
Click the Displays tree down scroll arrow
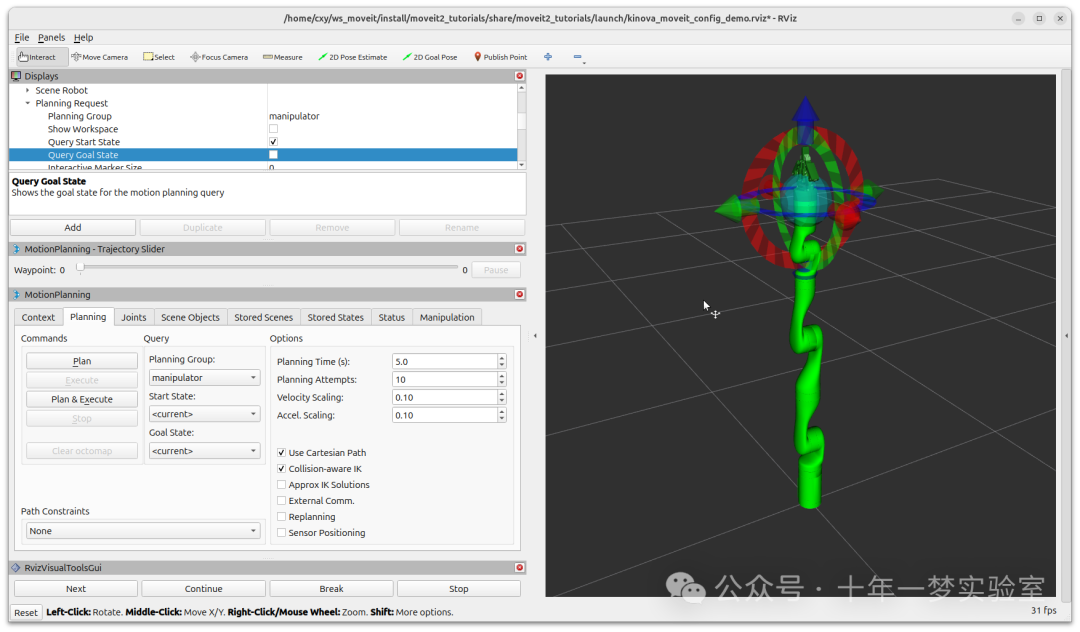coord(521,165)
